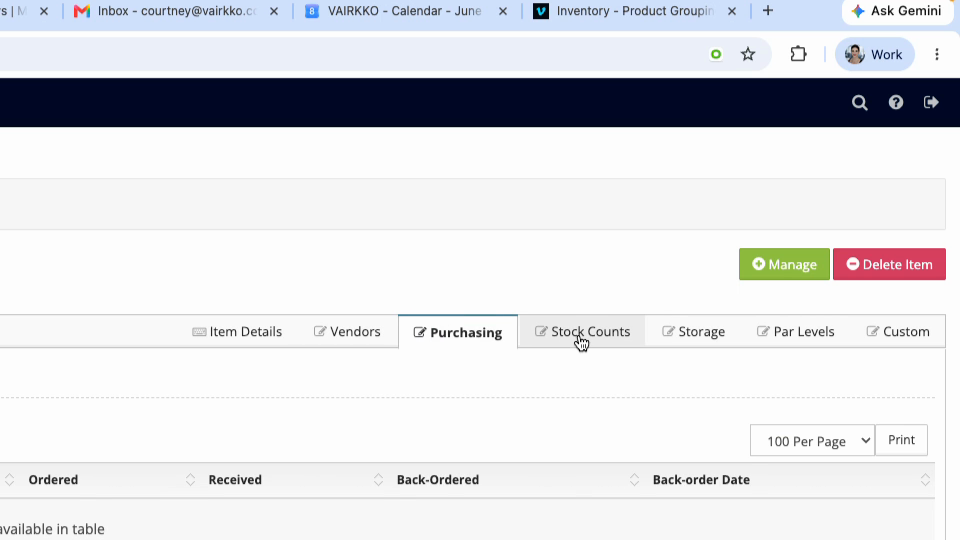The width and height of the screenshot is (960, 540).
Task: Open the Vendors tab
Action: pyautogui.click(x=347, y=331)
